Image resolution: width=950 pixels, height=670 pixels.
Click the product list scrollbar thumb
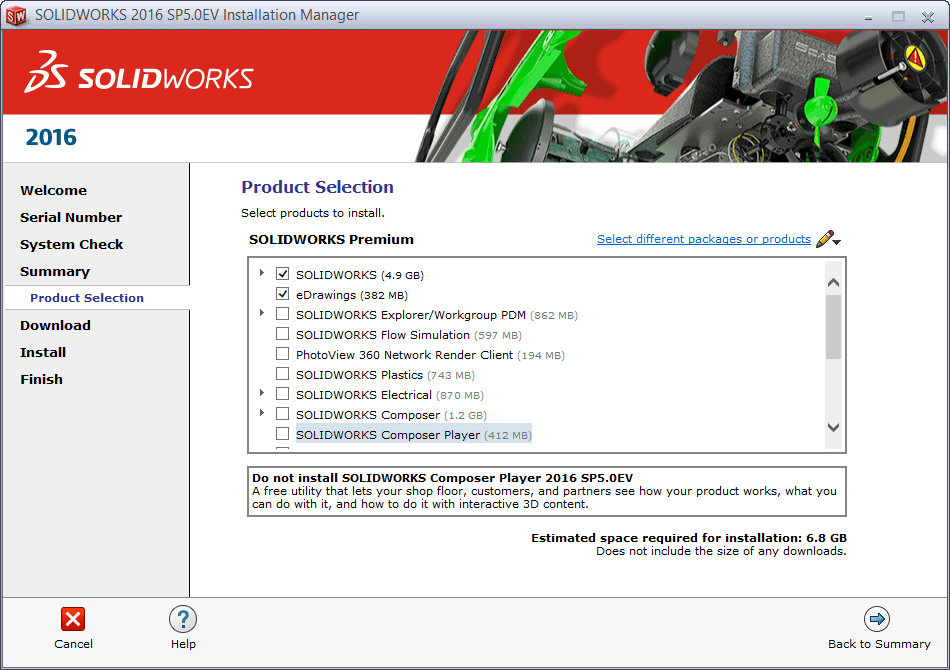point(833,327)
